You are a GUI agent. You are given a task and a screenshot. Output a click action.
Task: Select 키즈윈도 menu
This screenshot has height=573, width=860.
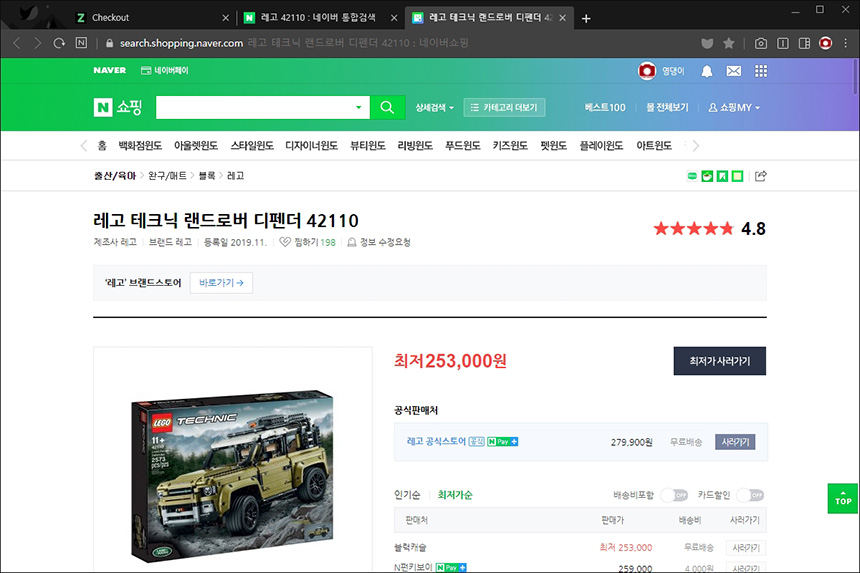point(510,146)
